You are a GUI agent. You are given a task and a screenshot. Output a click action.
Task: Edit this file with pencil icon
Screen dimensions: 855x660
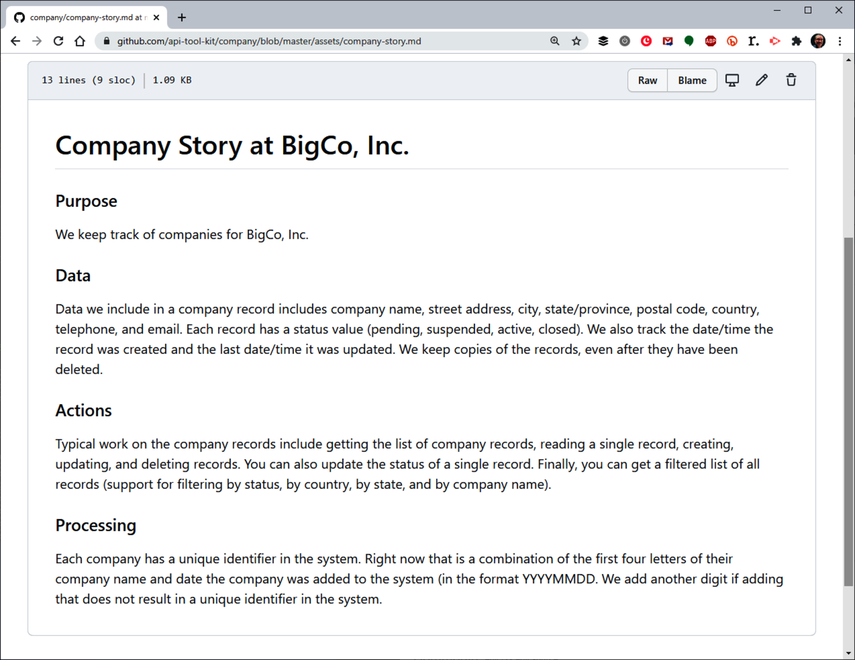pyautogui.click(x=762, y=80)
